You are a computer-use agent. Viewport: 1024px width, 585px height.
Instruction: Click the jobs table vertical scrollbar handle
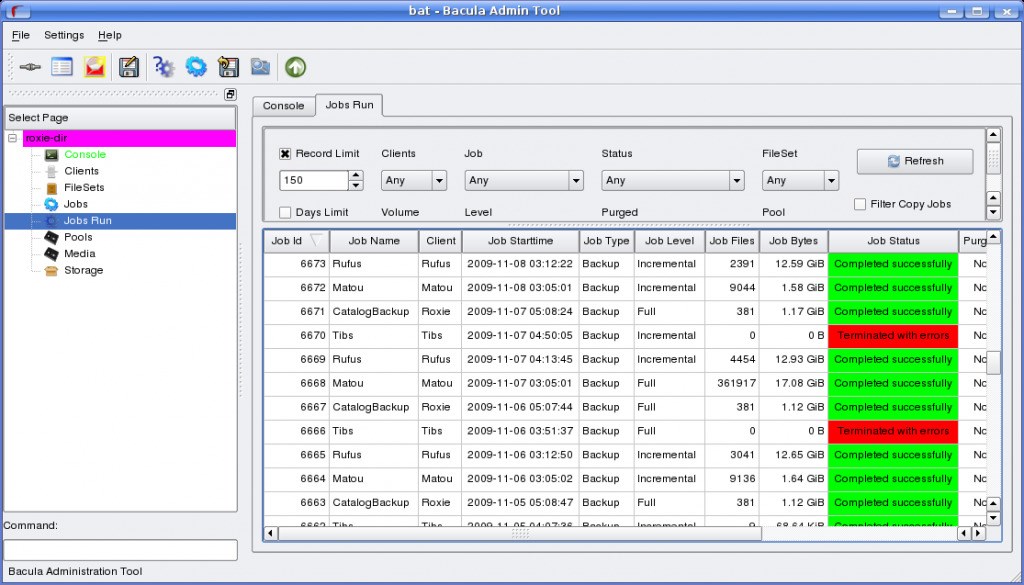[x=993, y=363]
